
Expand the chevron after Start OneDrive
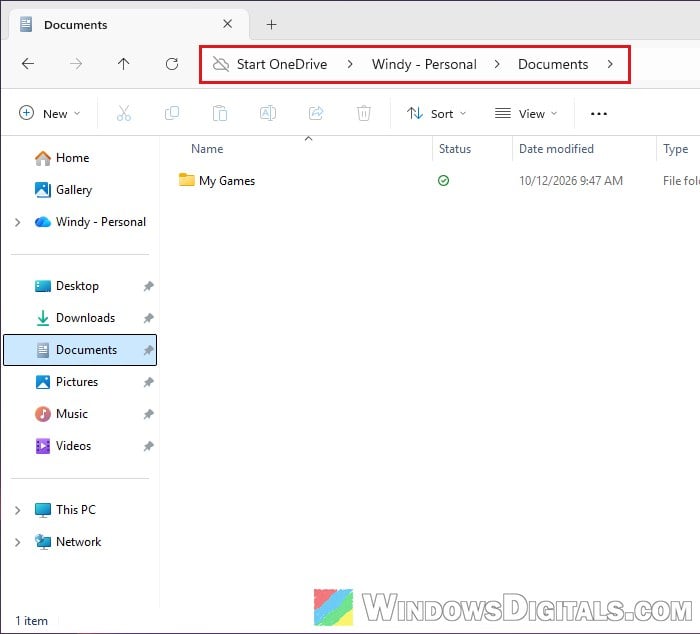coord(350,64)
